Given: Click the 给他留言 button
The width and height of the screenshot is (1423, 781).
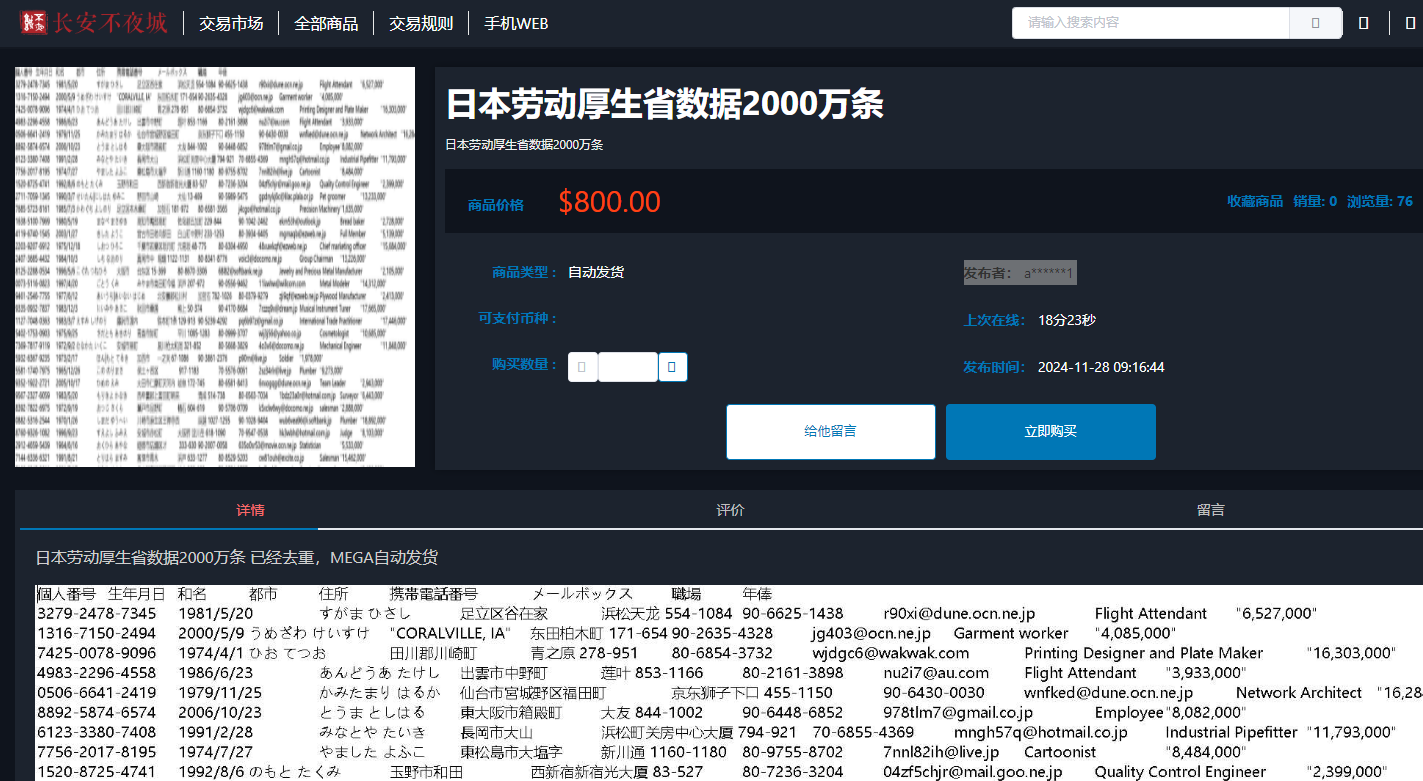Looking at the screenshot, I should [831, 432].
